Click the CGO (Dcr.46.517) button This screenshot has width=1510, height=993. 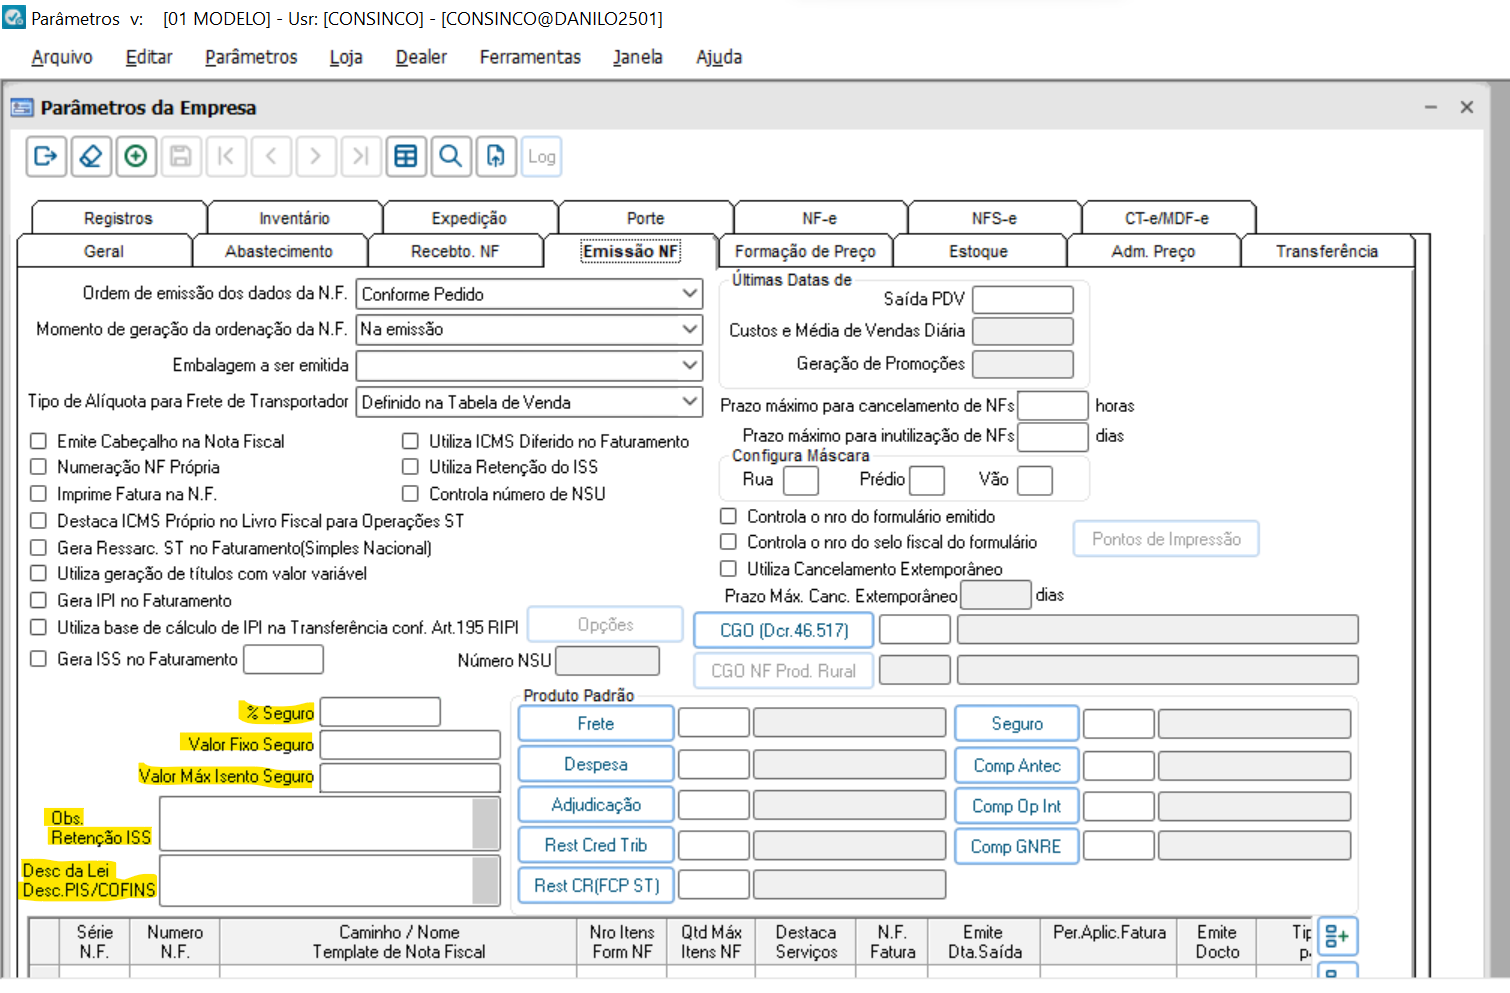(783, 630)
